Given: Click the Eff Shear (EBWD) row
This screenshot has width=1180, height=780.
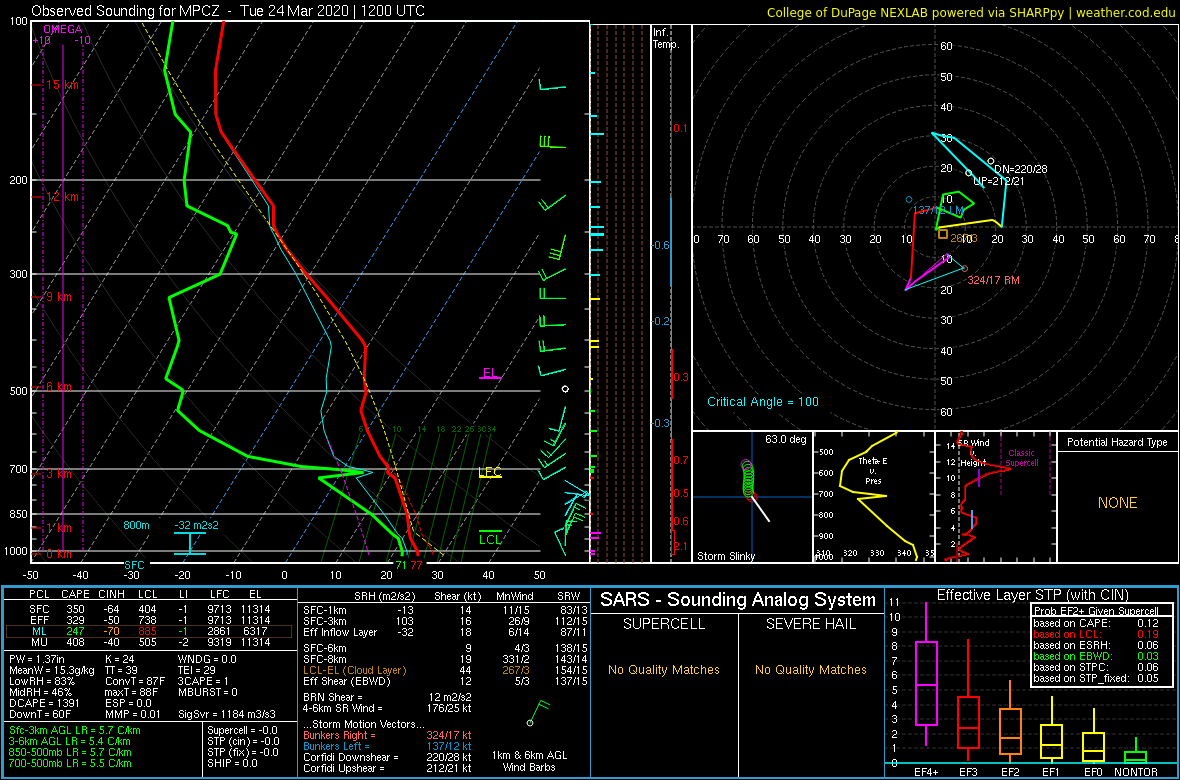Looking at the screenshot, I should pyautogui.click(x=445, y=680).
